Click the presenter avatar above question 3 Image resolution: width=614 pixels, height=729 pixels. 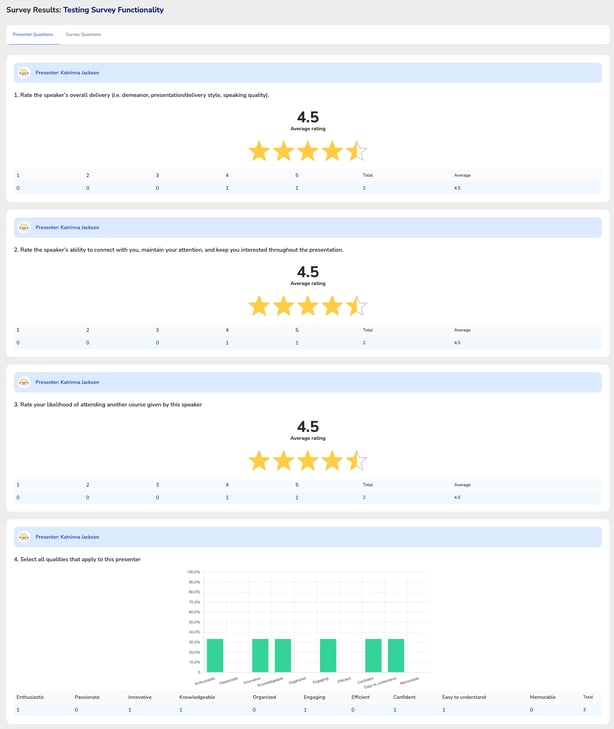24,382
